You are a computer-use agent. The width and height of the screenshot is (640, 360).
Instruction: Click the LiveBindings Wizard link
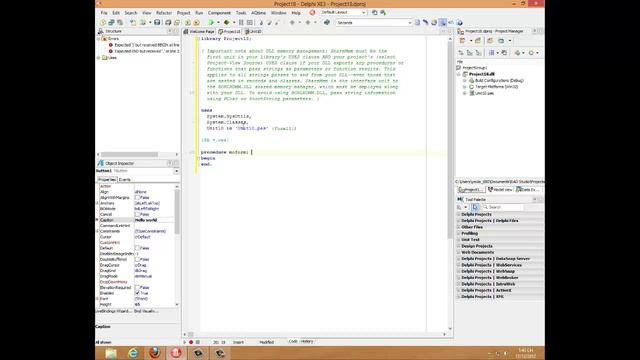[114, 311]
